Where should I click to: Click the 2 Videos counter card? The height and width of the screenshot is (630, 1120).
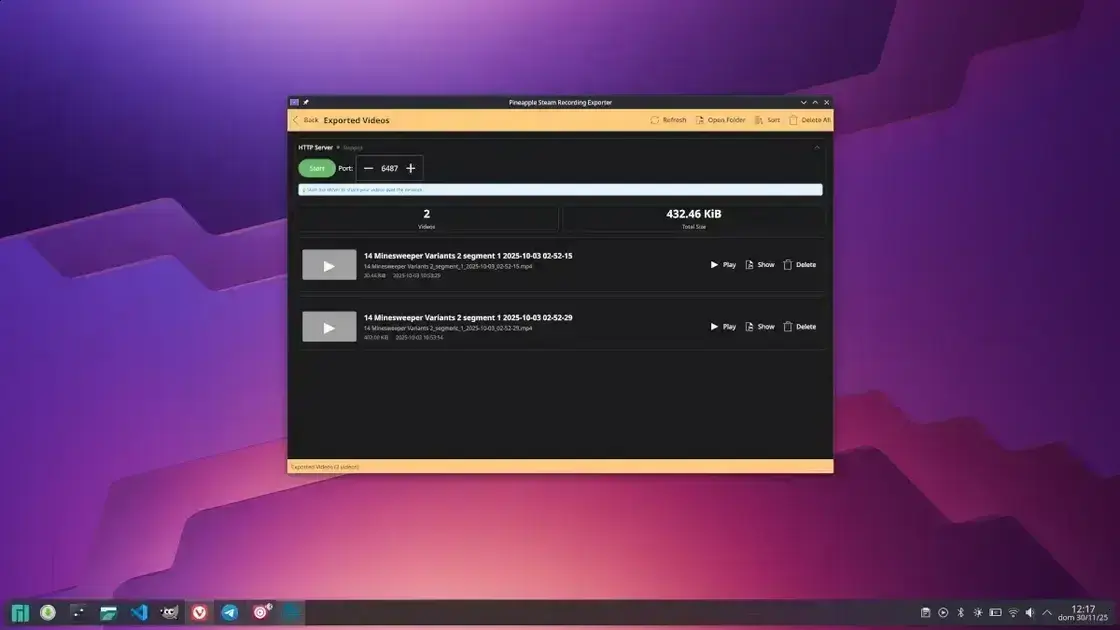427,219
